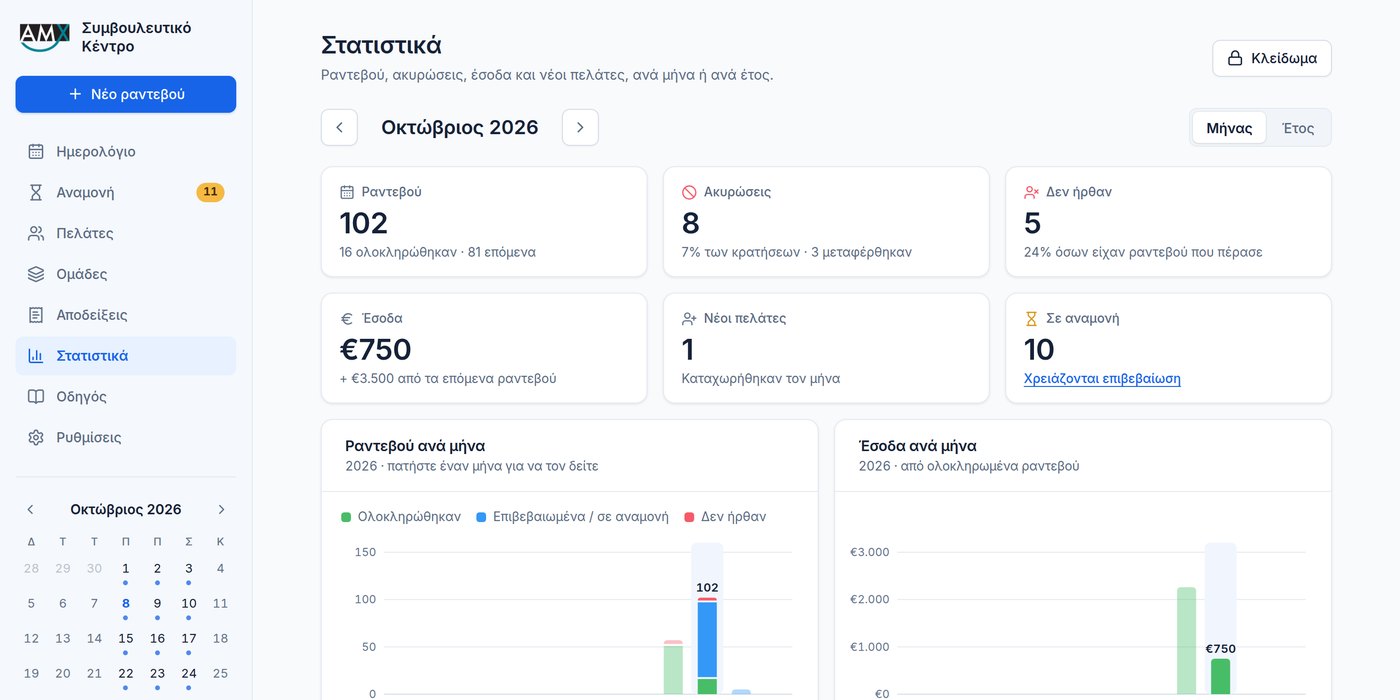1400x700 pixels.
Task: Click green legend swatch for Ολοκληρώθηκαν
Action: tap(346, 517)
